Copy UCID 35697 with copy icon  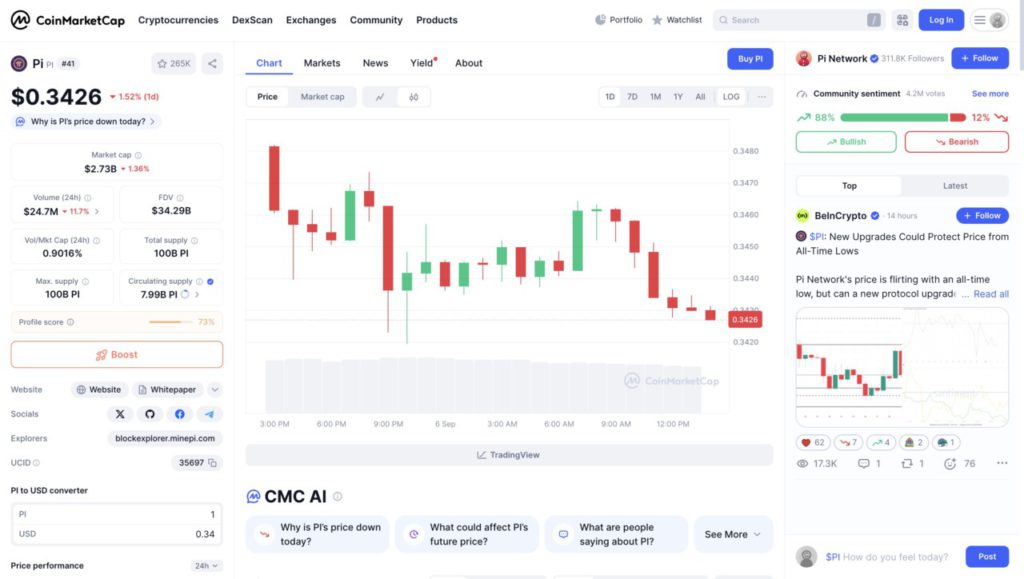[214, 463]
